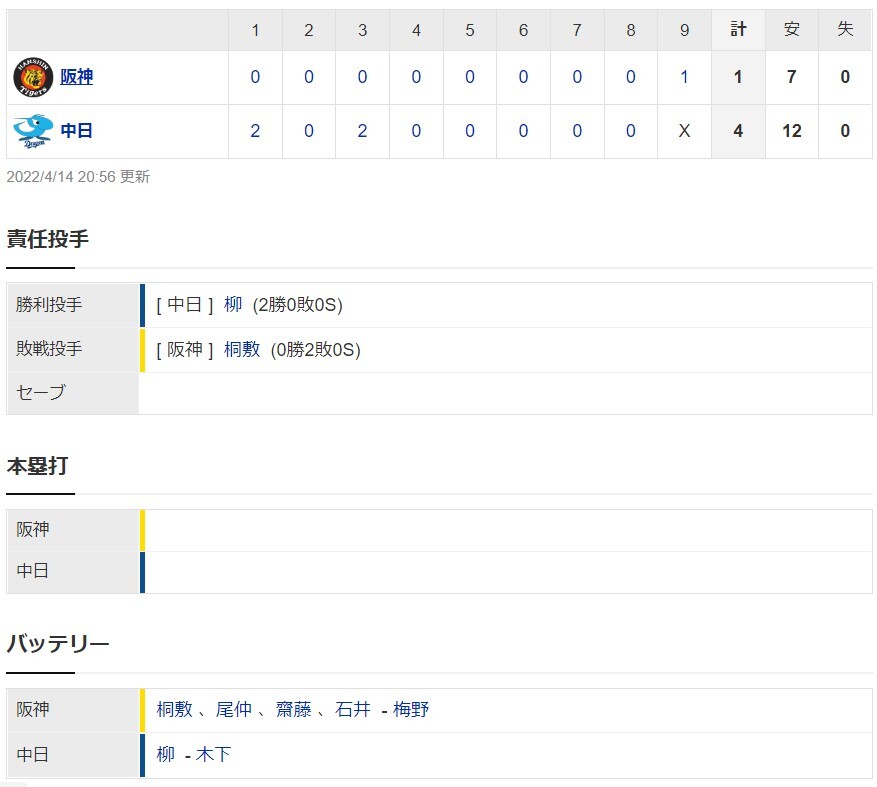Click Chunichi's 3rd inning score of 2
This screenshot has width=877, height=787.
coord(362,131)
